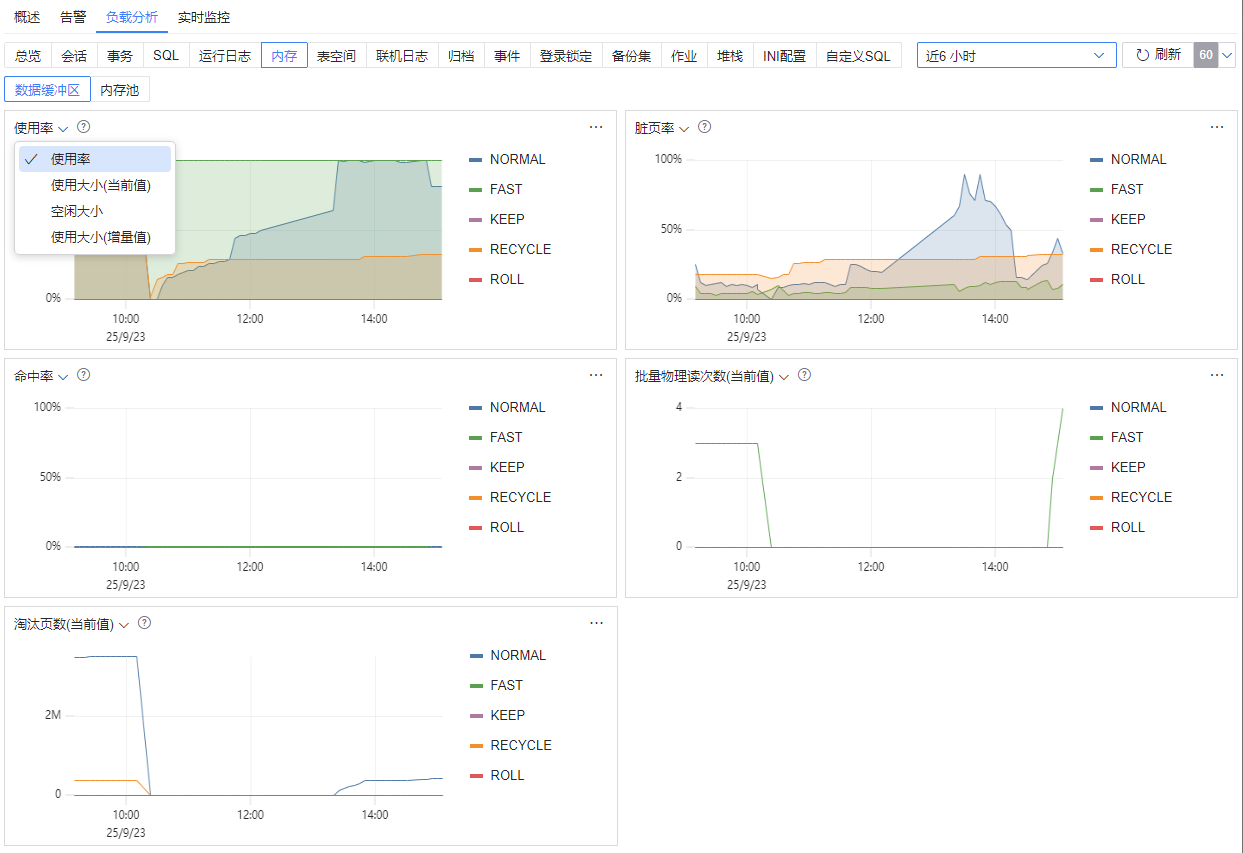Open help icon beside 淘汰页数 title
Viewport: 1243px width, 853px height.
coord(144,623)
